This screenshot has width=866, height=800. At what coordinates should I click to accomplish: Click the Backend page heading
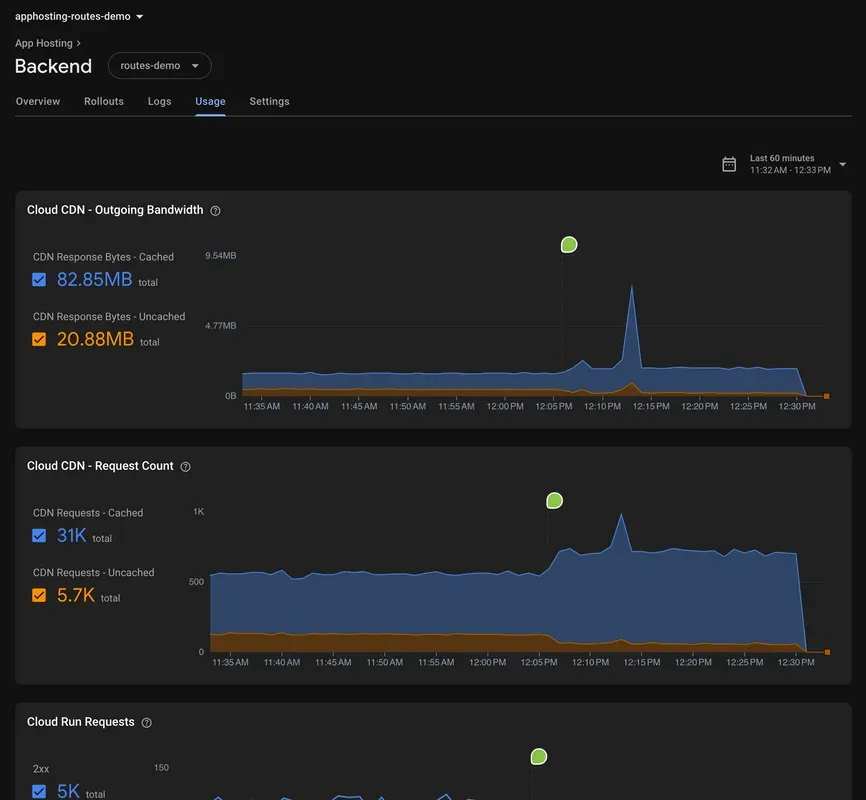pos(54,66)
